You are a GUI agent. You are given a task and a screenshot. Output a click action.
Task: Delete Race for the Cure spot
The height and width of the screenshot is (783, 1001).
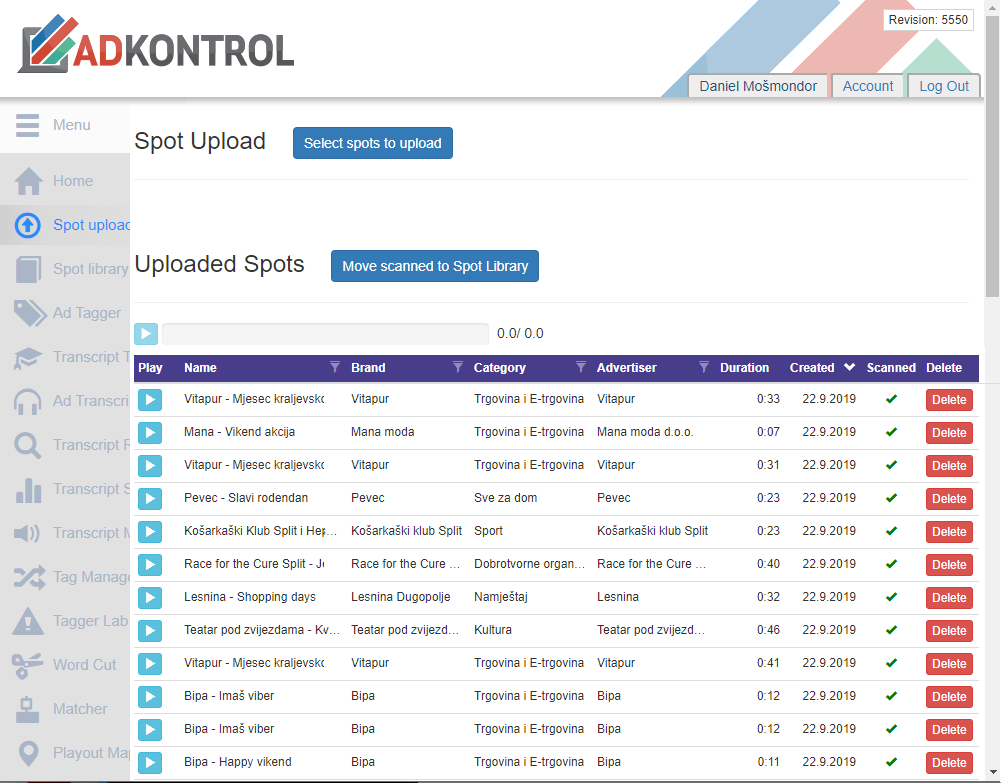tap(949, 565)
